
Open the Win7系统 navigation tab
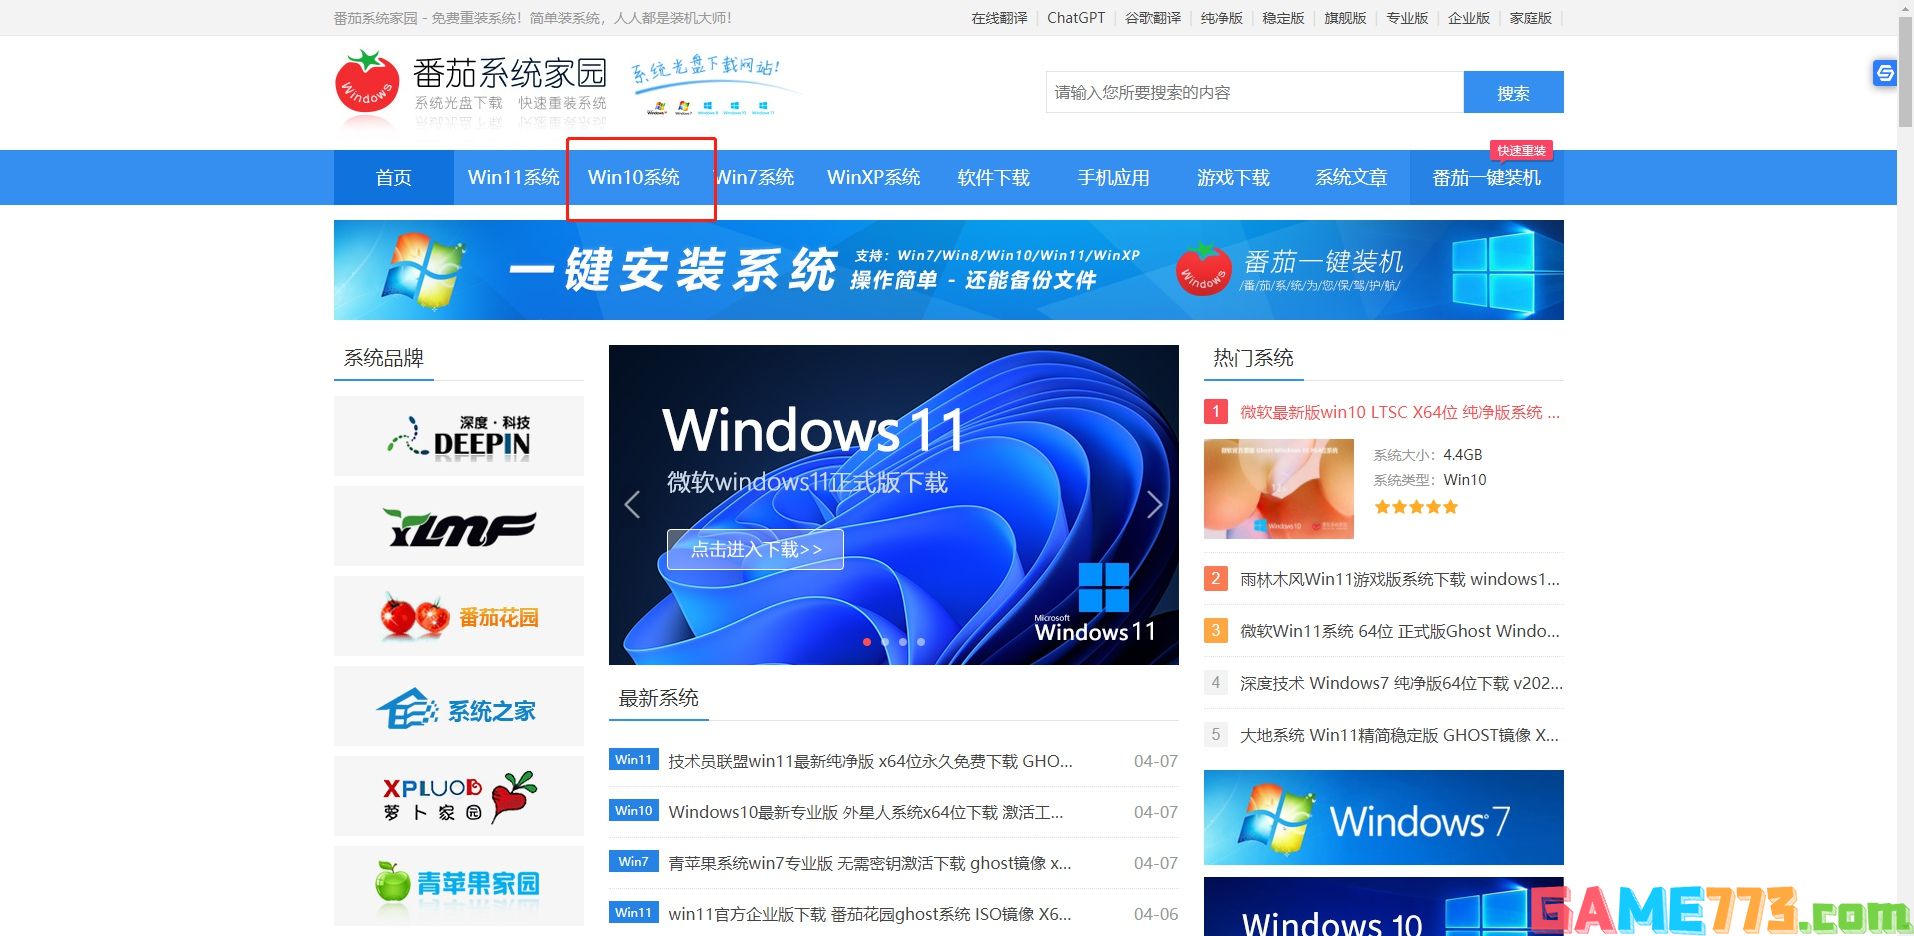coord(755,178)
